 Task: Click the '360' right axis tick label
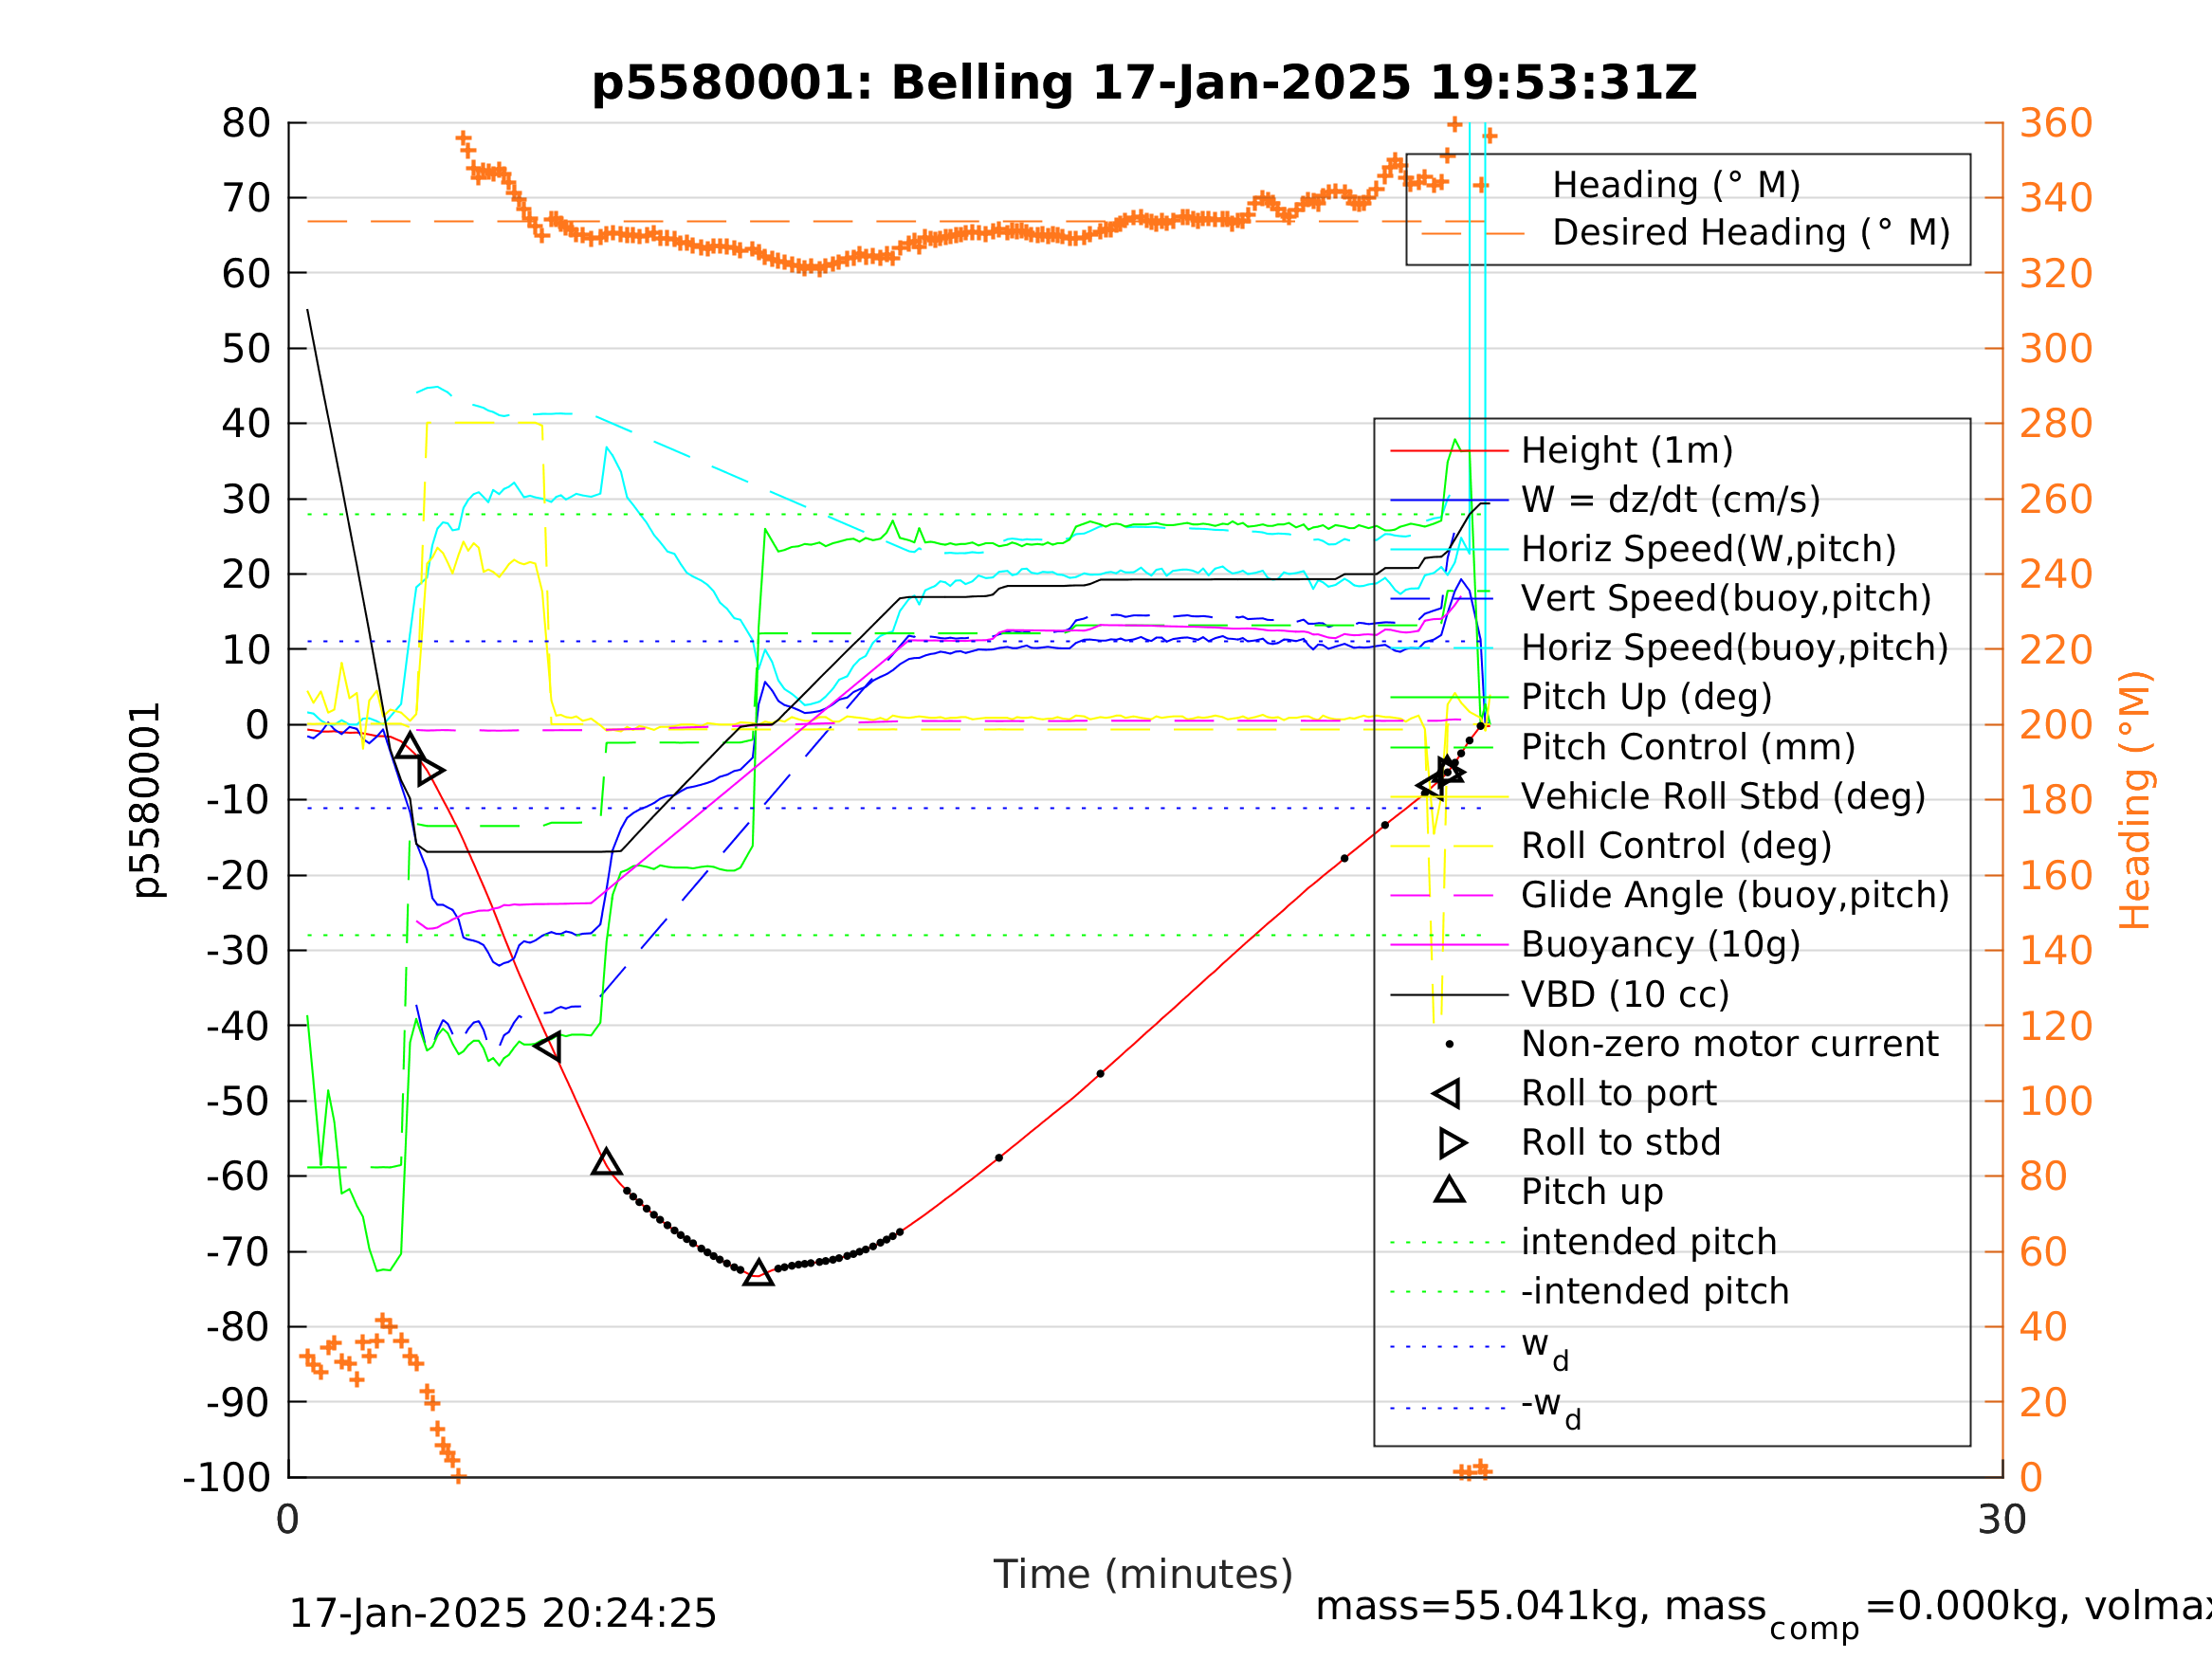(2056, 124)
